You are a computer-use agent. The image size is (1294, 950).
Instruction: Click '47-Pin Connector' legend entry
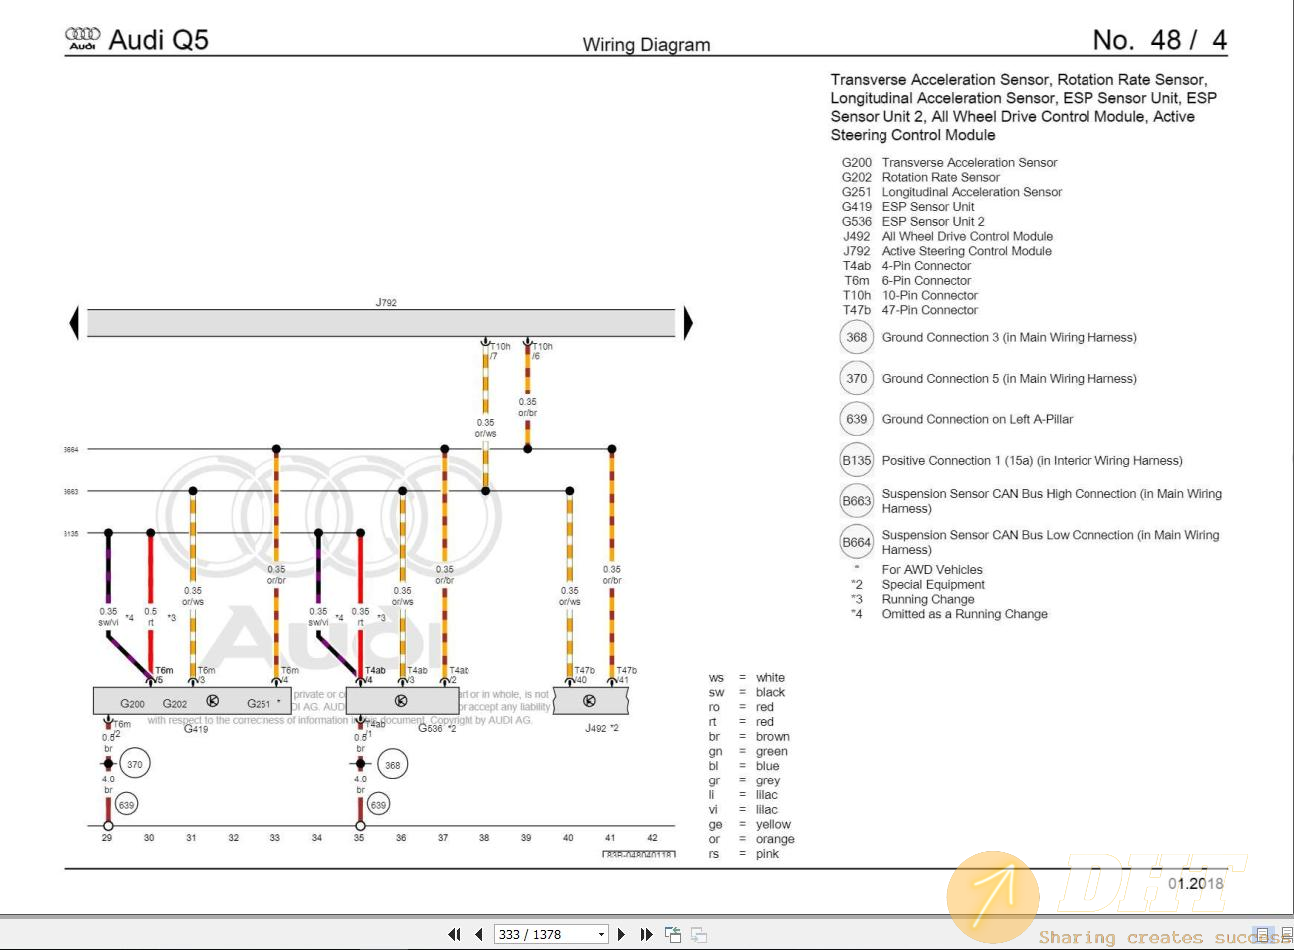(929, 310)
